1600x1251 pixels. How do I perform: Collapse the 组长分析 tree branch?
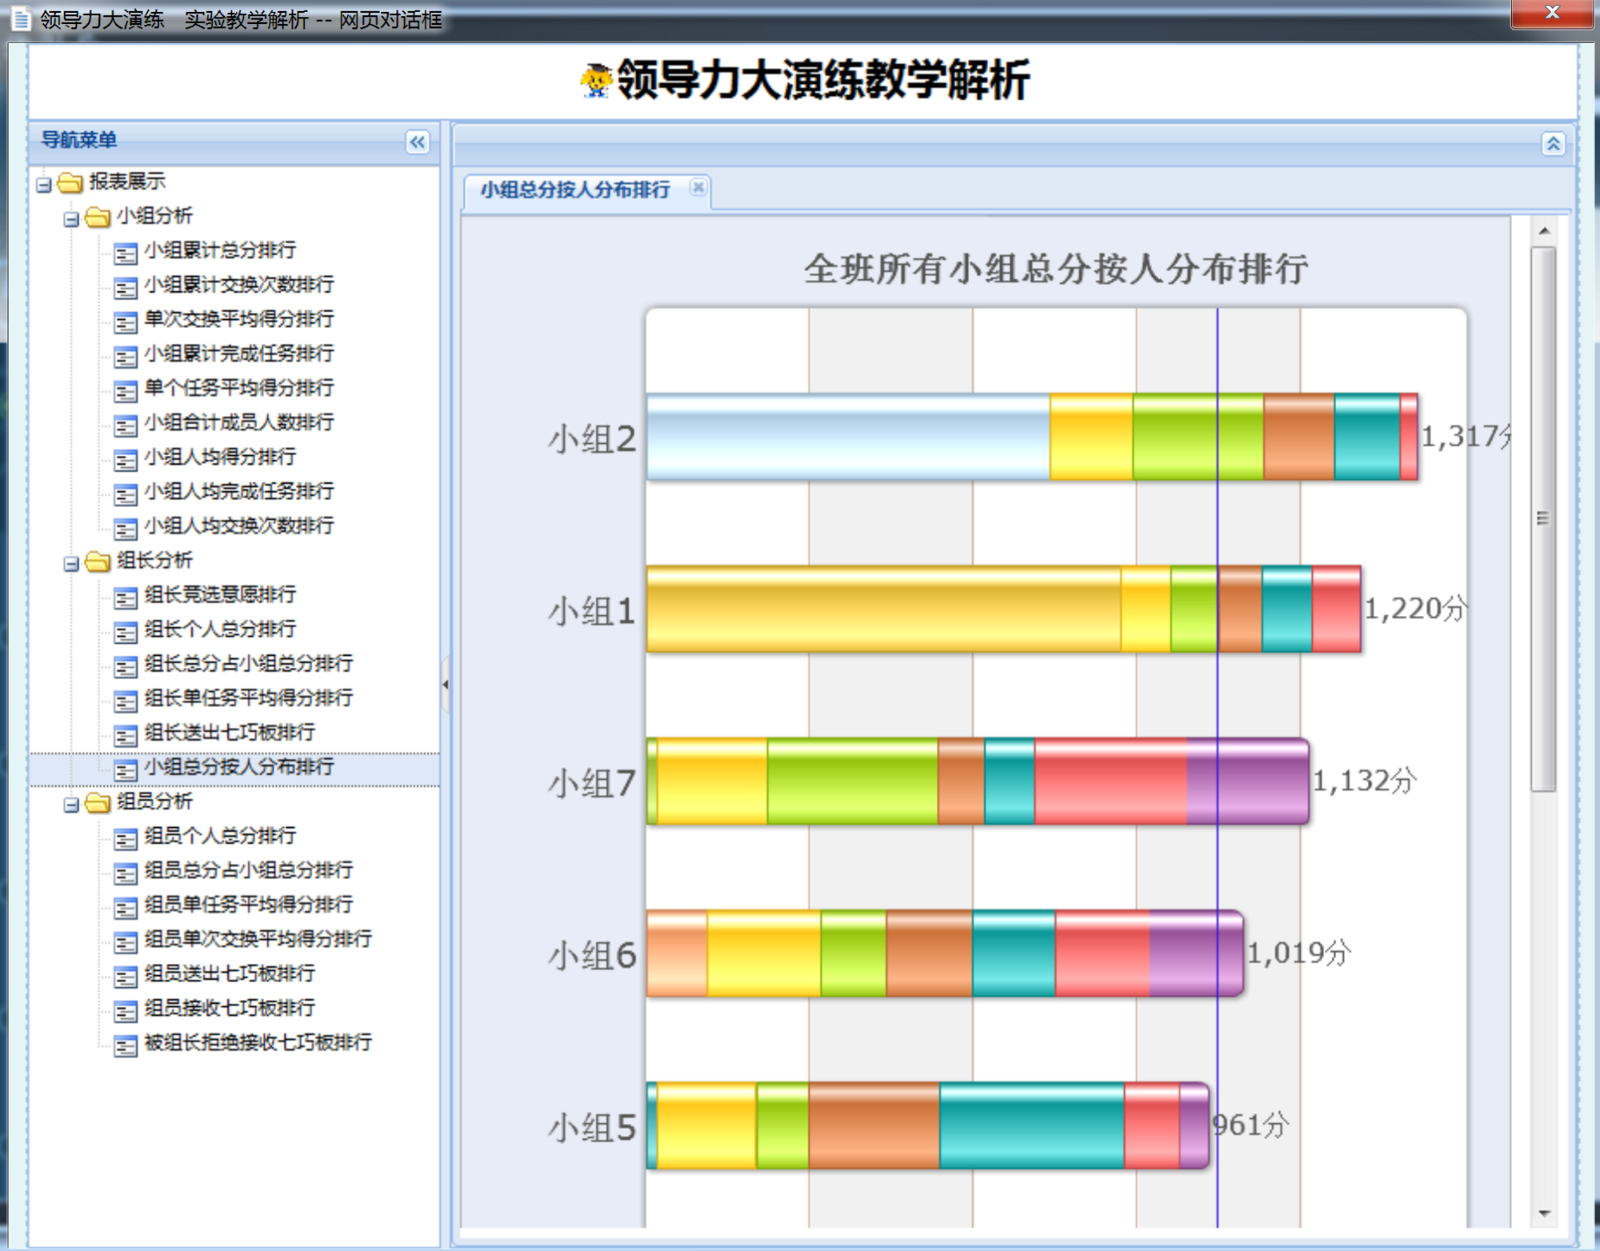71,563
